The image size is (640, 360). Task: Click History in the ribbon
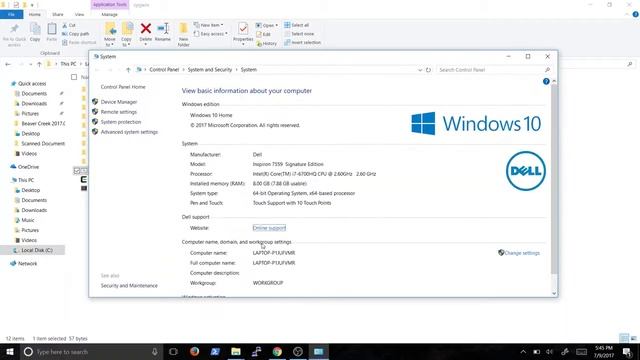coord(267,43)
